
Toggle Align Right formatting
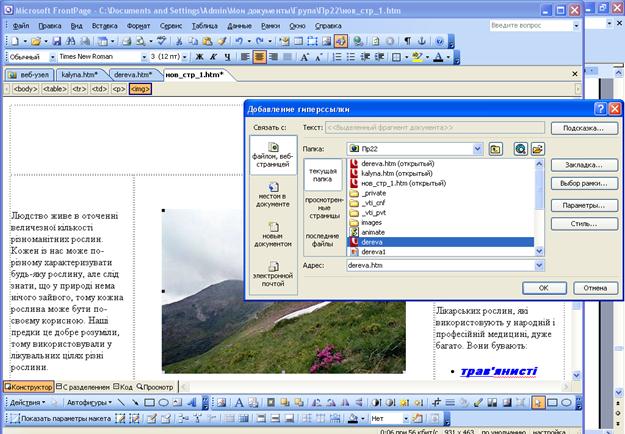[x=273, y=57]
